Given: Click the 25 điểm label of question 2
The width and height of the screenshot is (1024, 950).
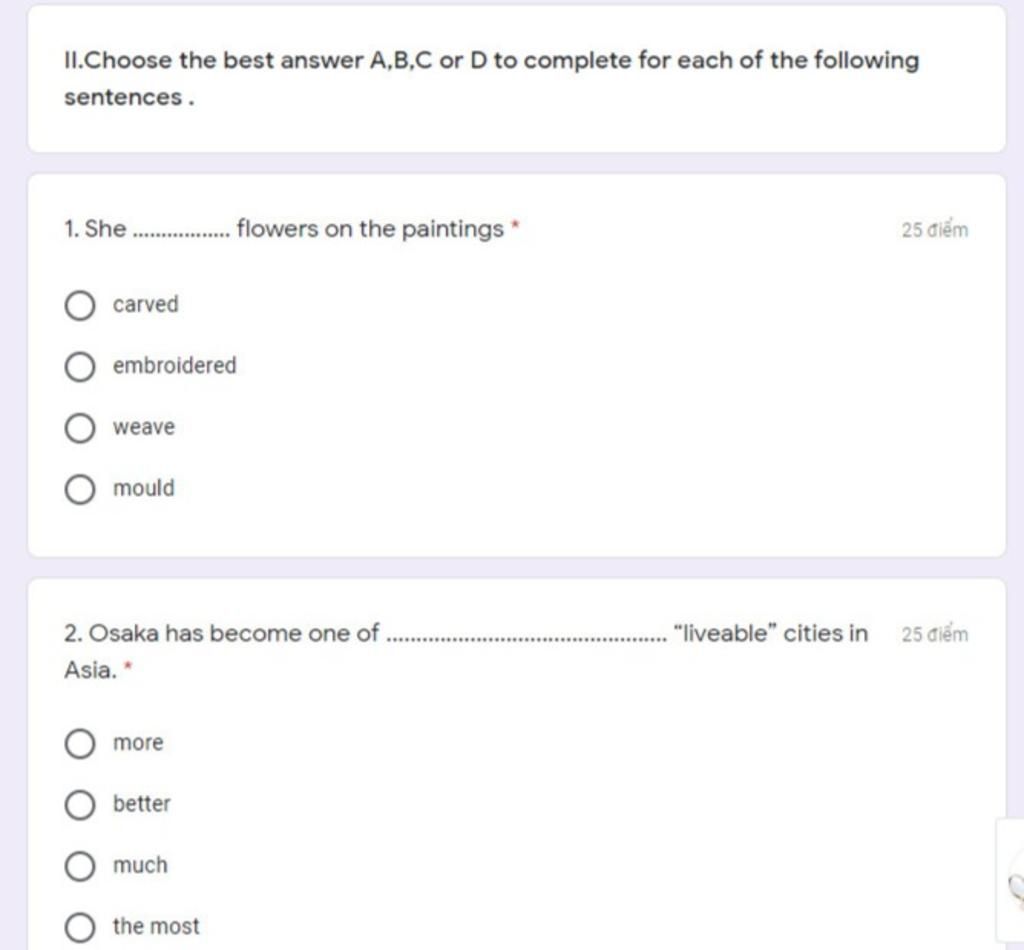Looking at the screenshot, I should pyautogui.click(x=935, y=633).
